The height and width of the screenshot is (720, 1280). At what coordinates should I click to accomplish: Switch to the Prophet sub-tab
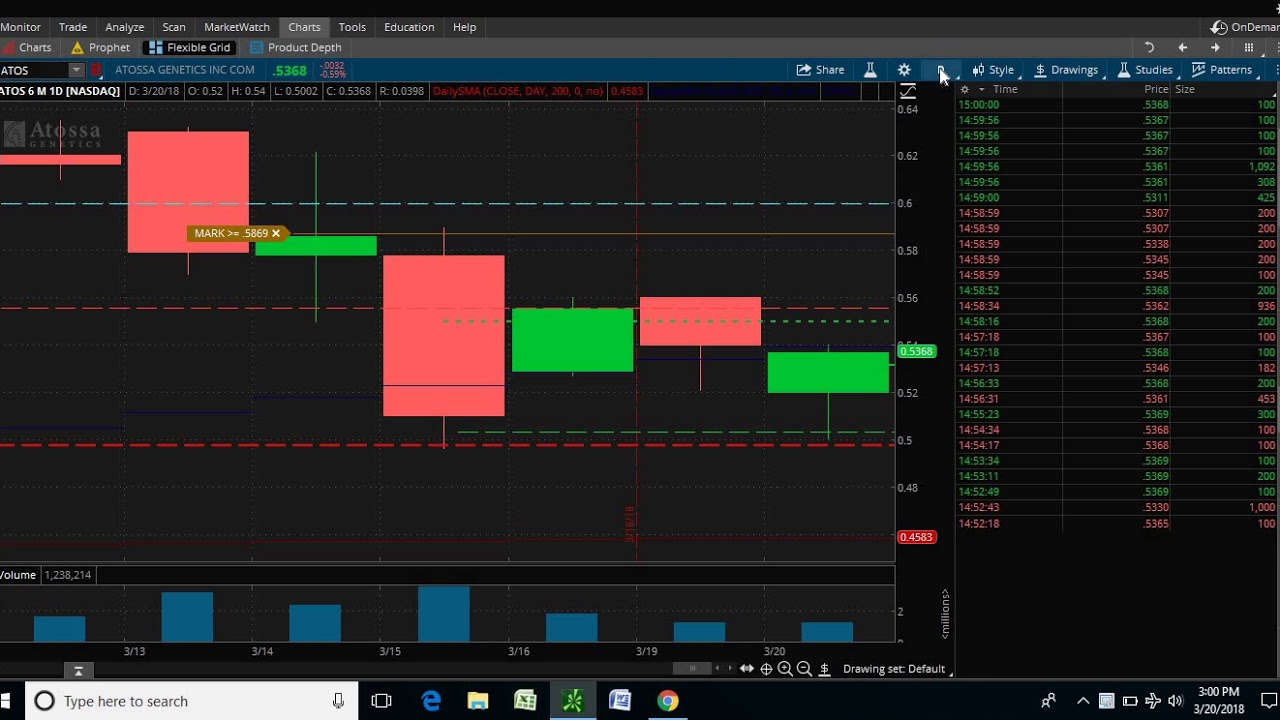point(100,47)
